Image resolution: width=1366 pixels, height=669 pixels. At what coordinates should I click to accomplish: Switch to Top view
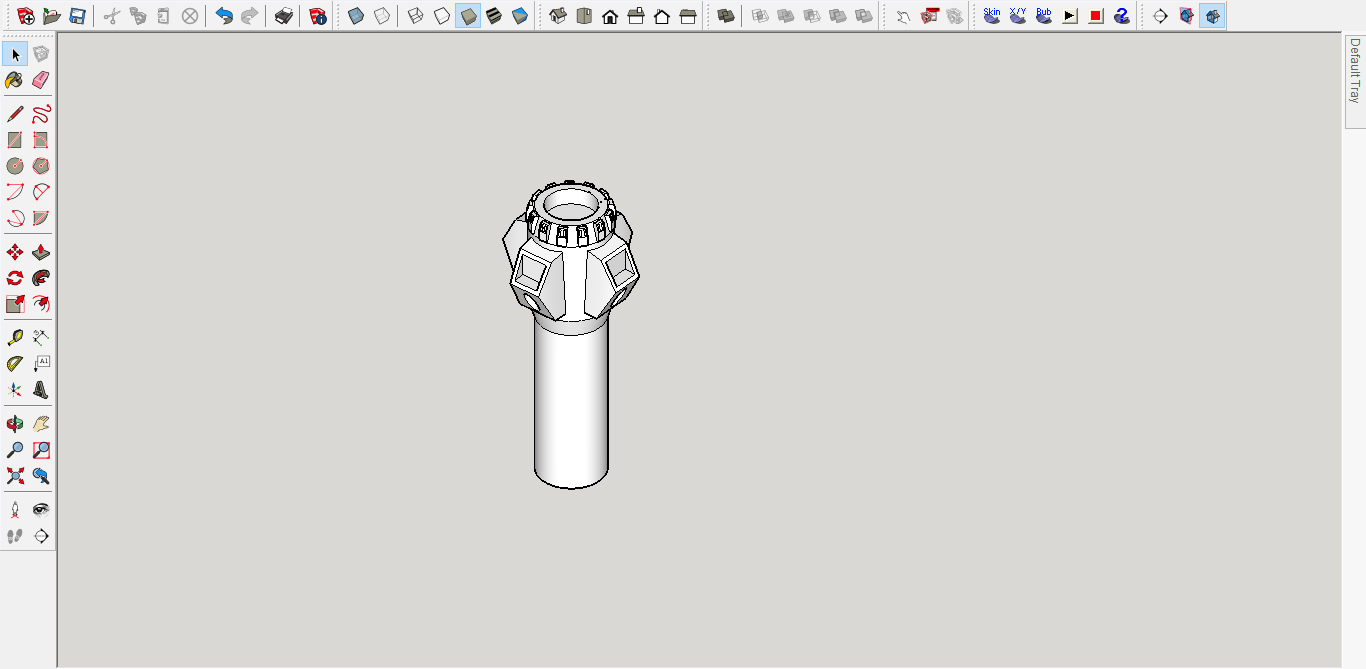tap(584, 16)
